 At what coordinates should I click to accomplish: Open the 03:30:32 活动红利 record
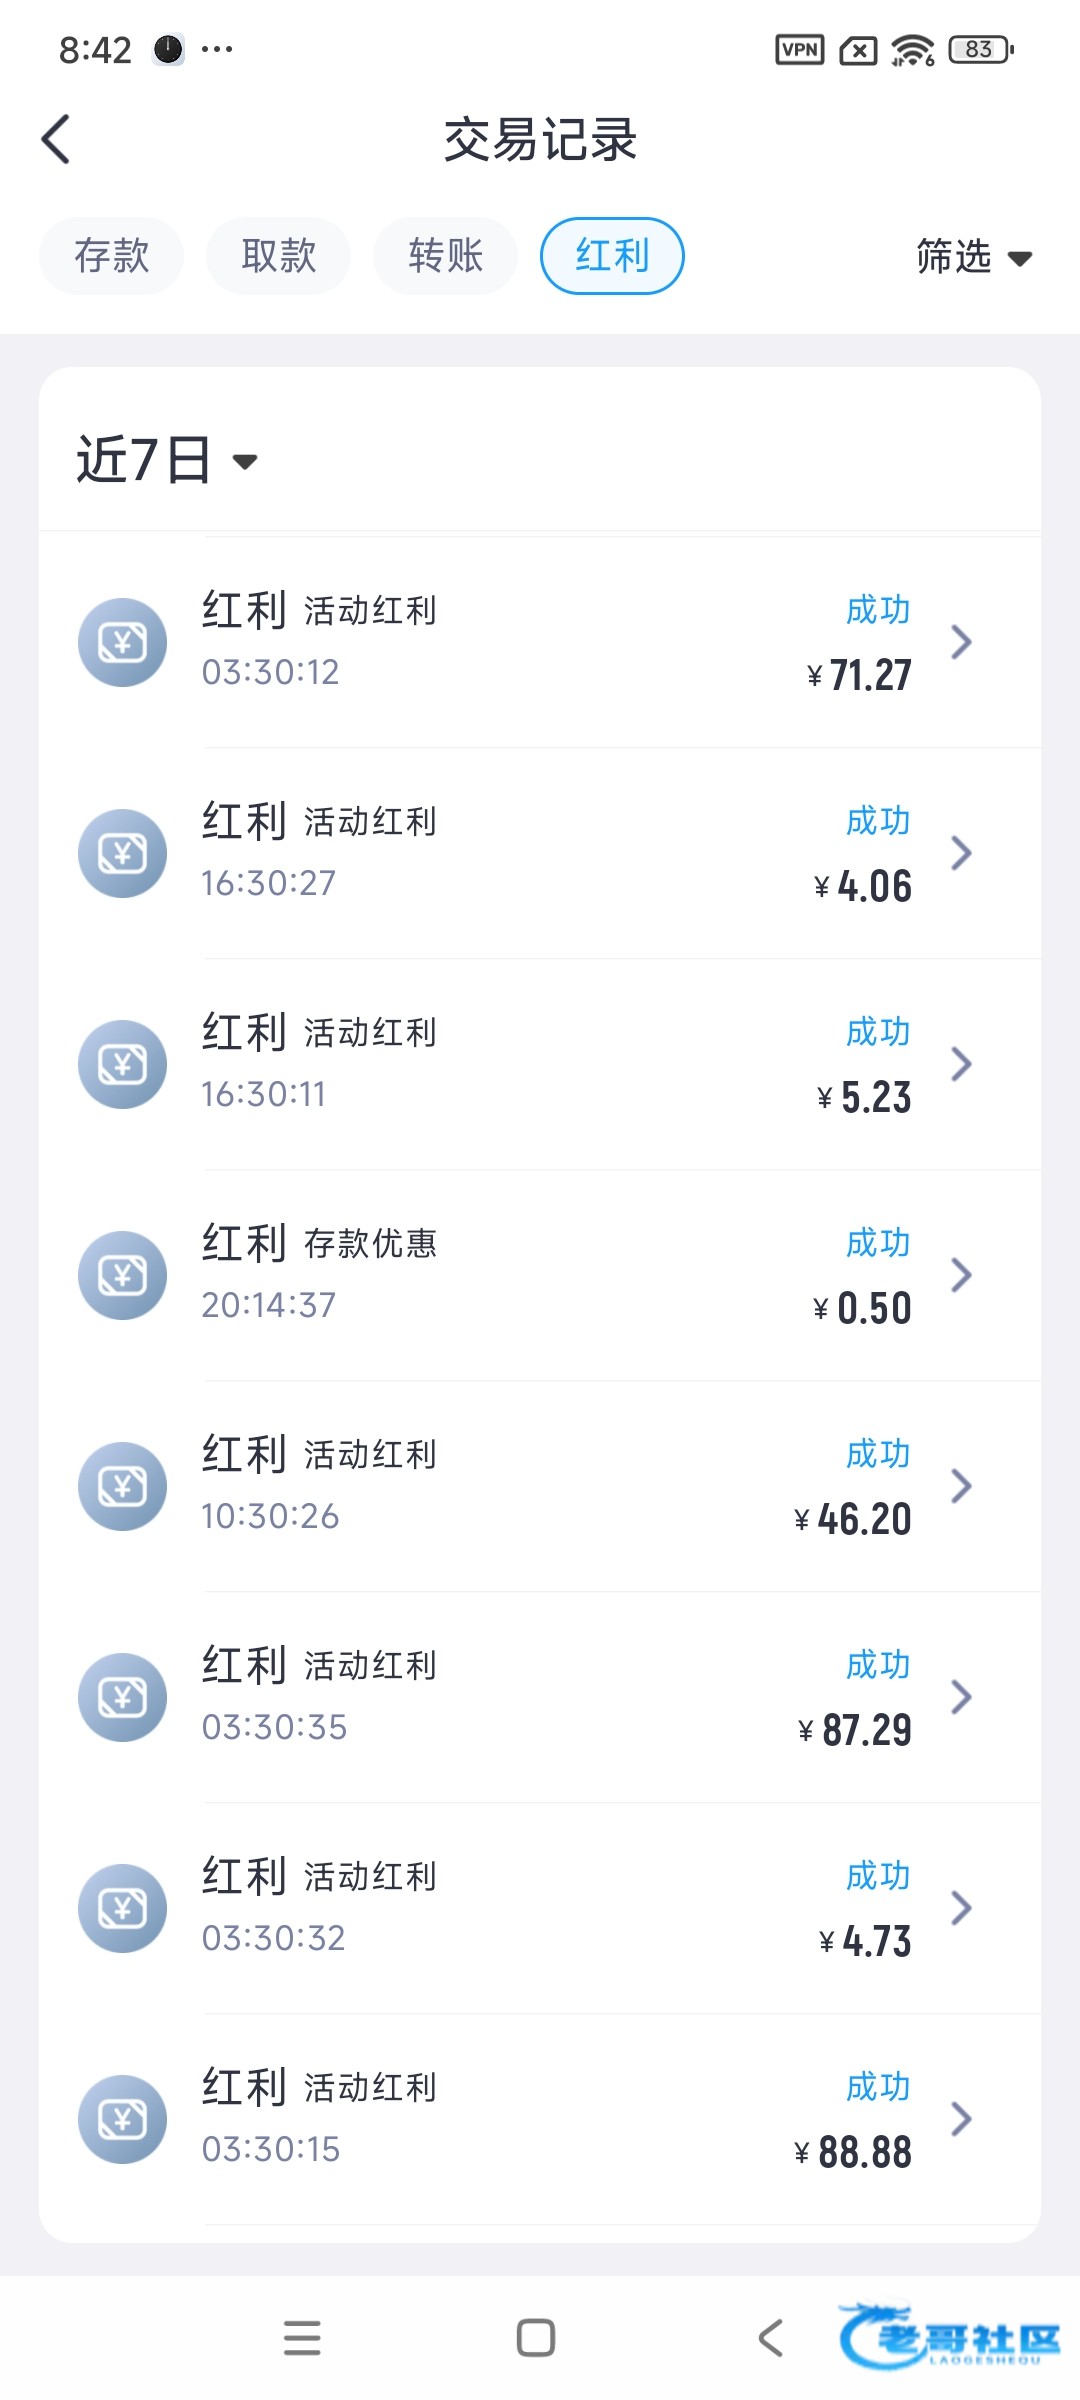(540, 1908)
